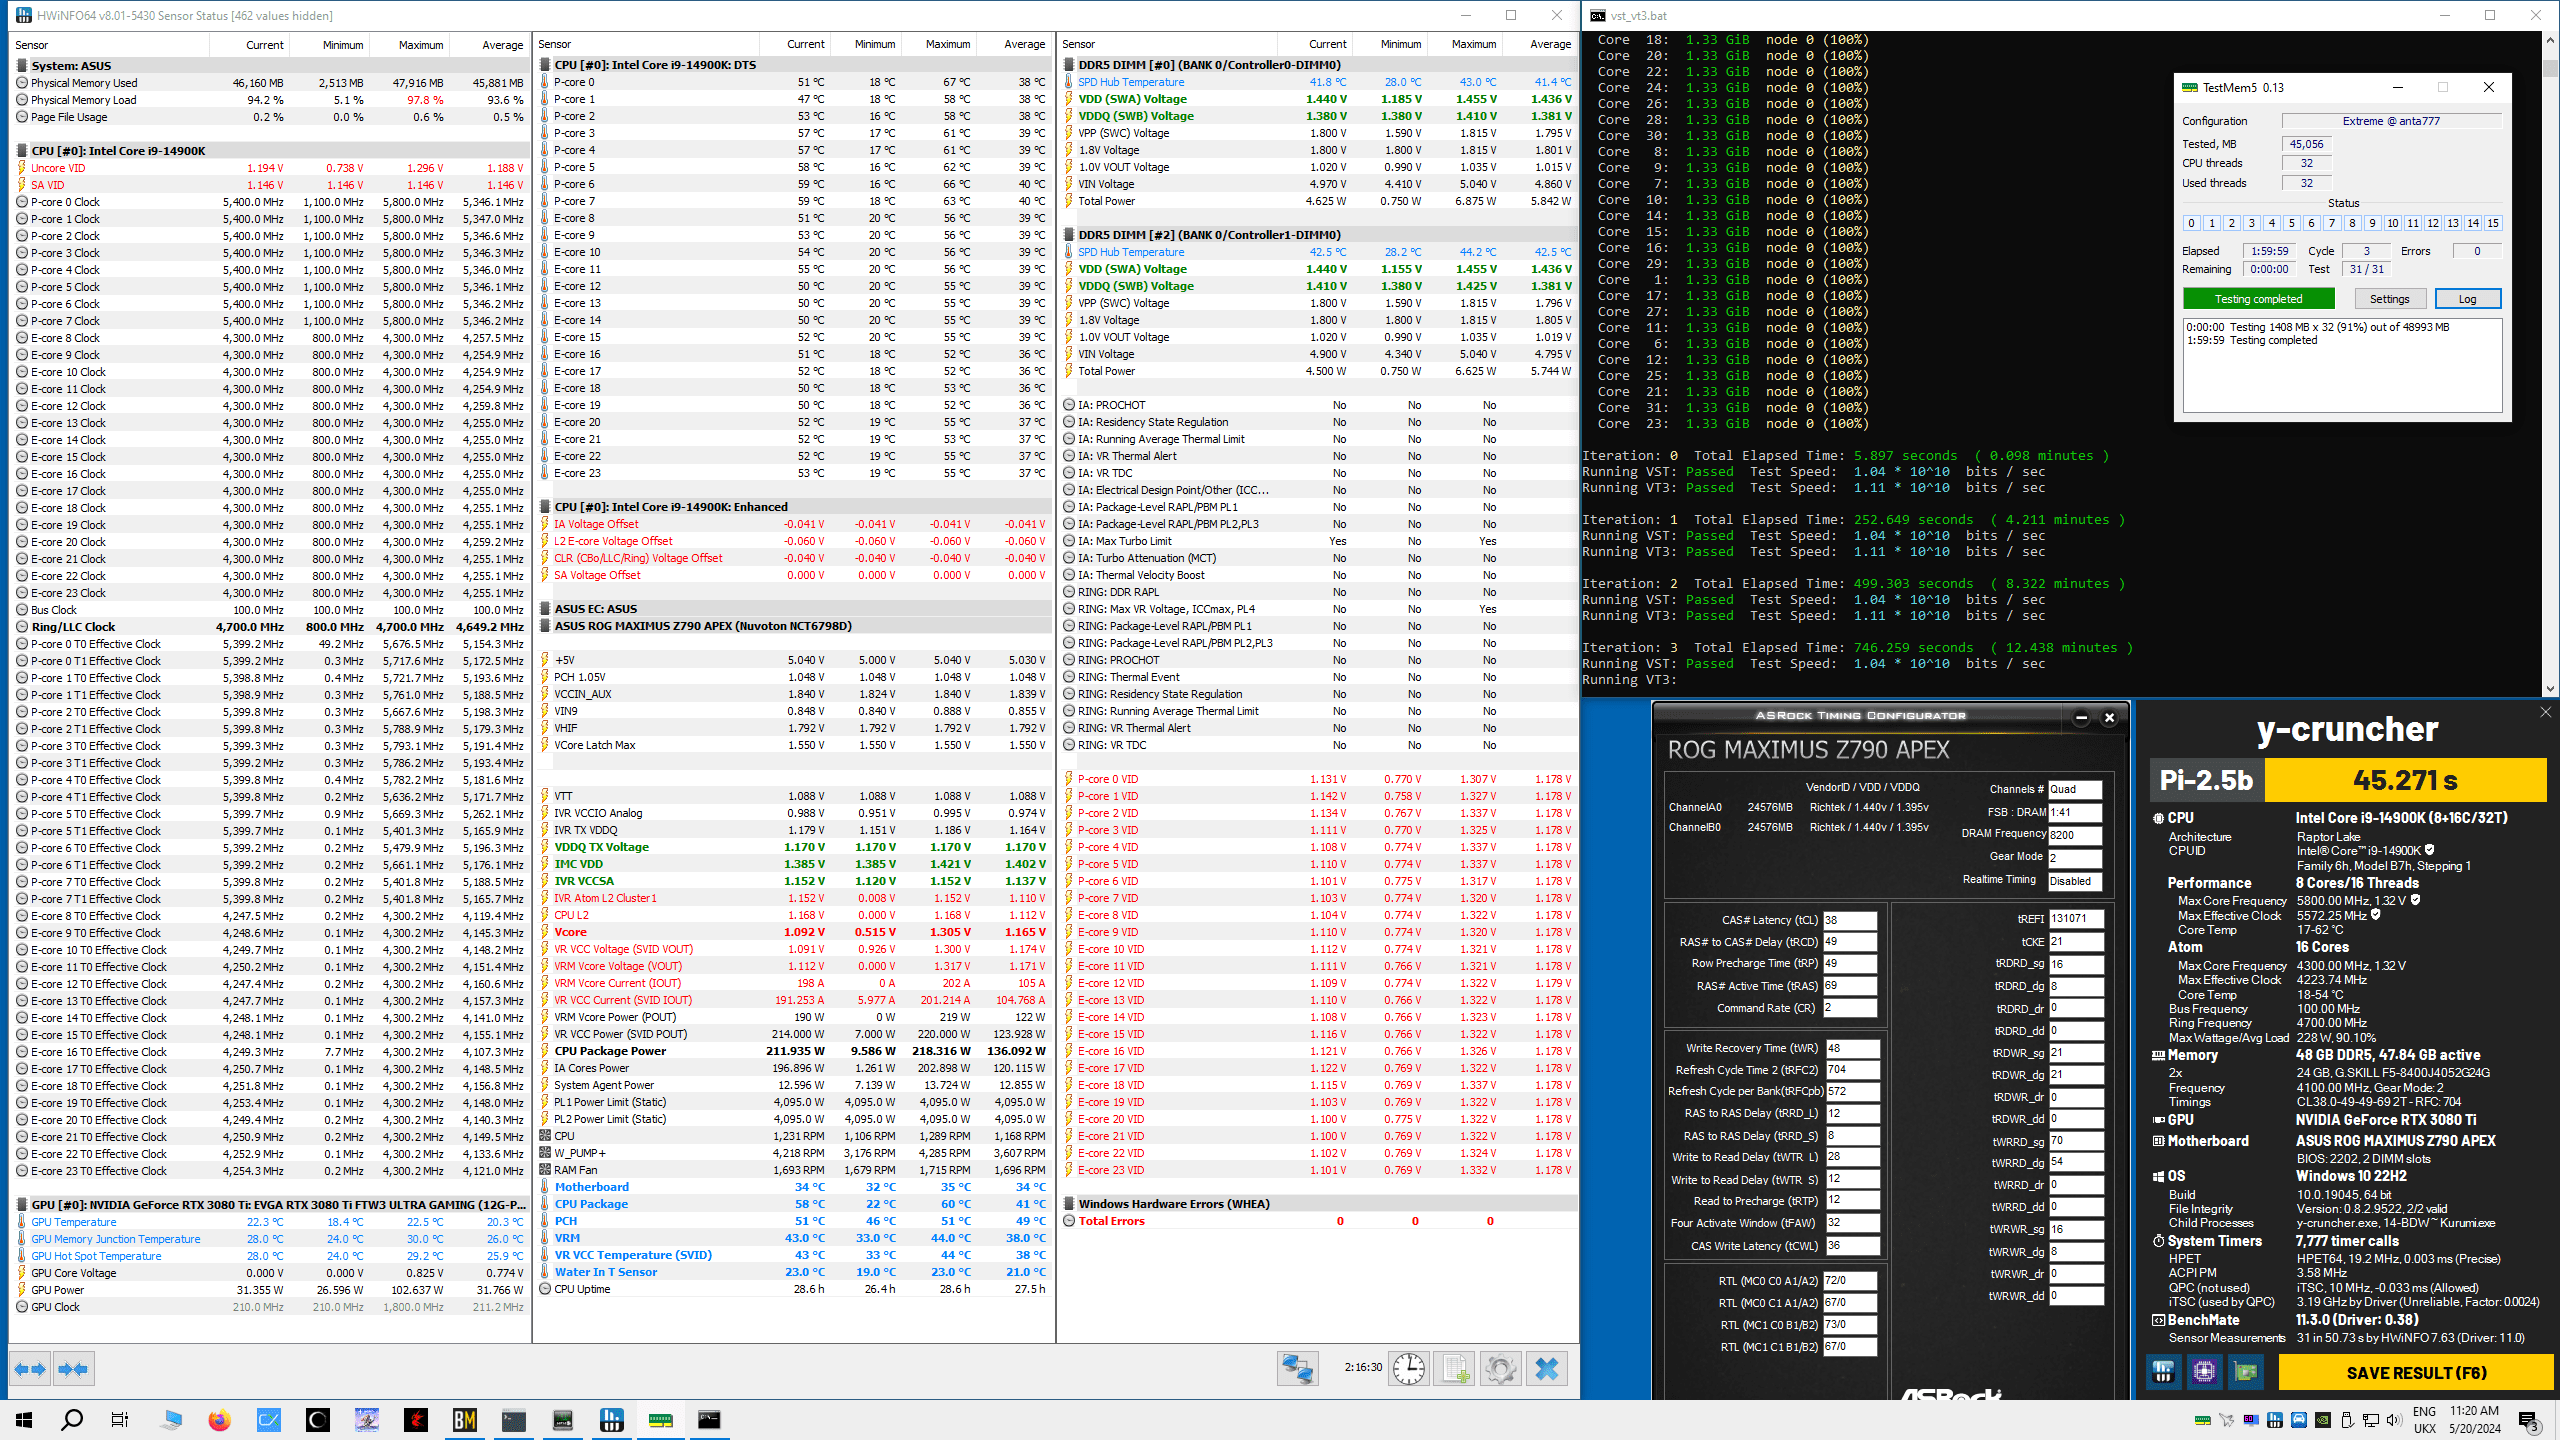Select System: ASUS sensor group header
2560x1440 pixels.
click(x=268, y=66)
